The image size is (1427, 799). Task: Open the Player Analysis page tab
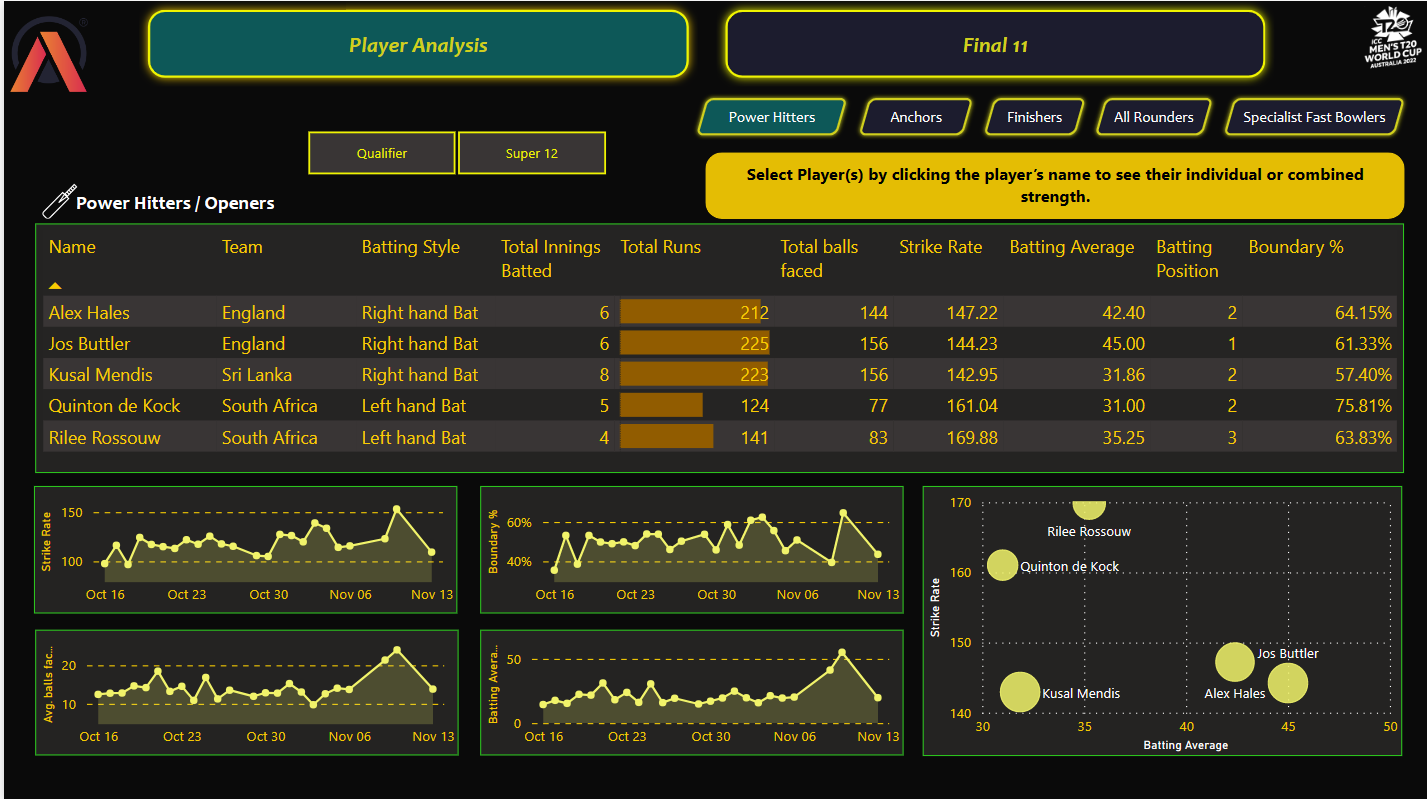tap(418, 45)
